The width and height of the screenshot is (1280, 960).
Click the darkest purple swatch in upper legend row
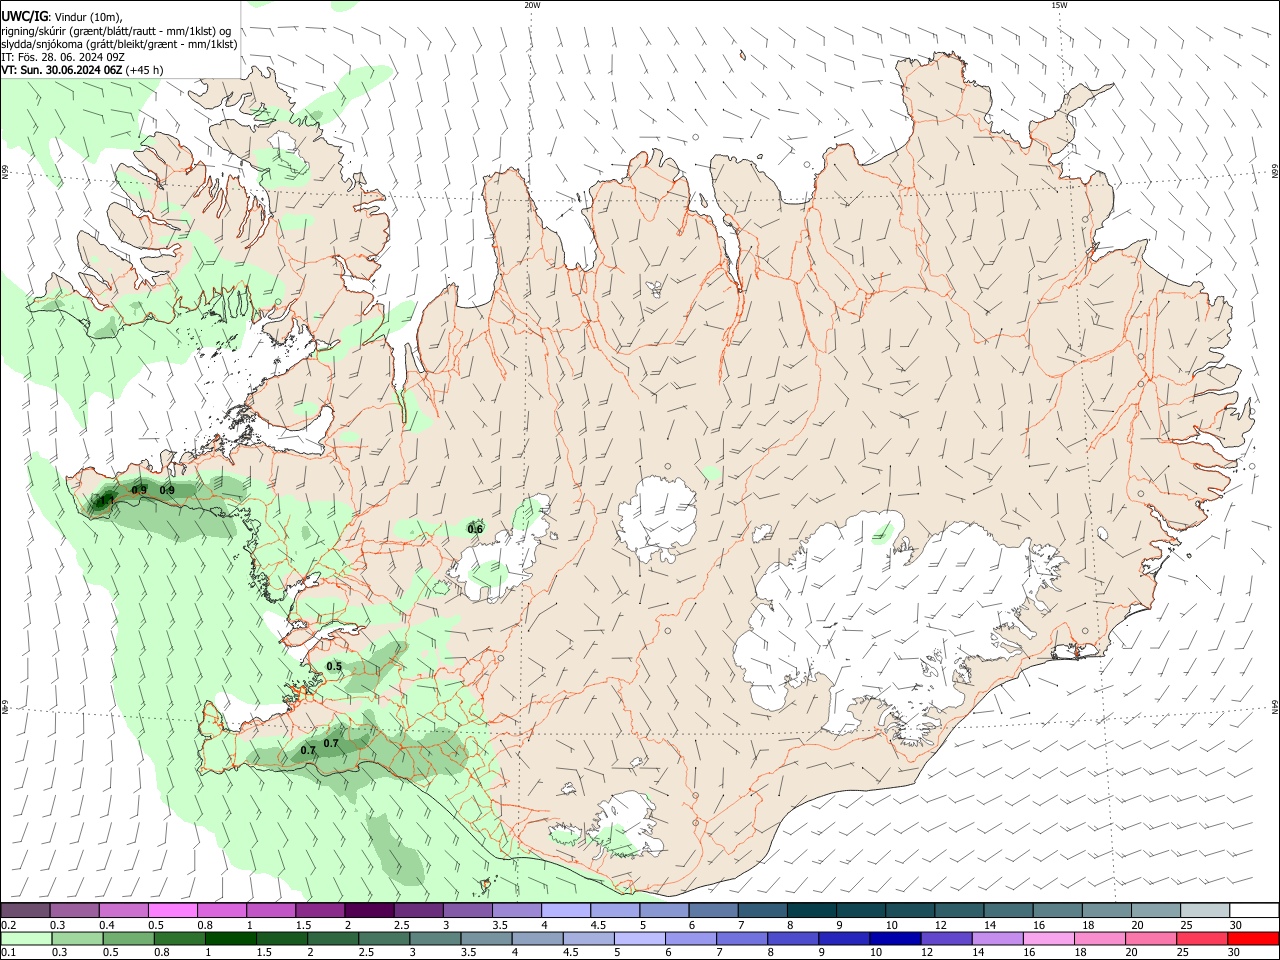(x=369, y=911)
